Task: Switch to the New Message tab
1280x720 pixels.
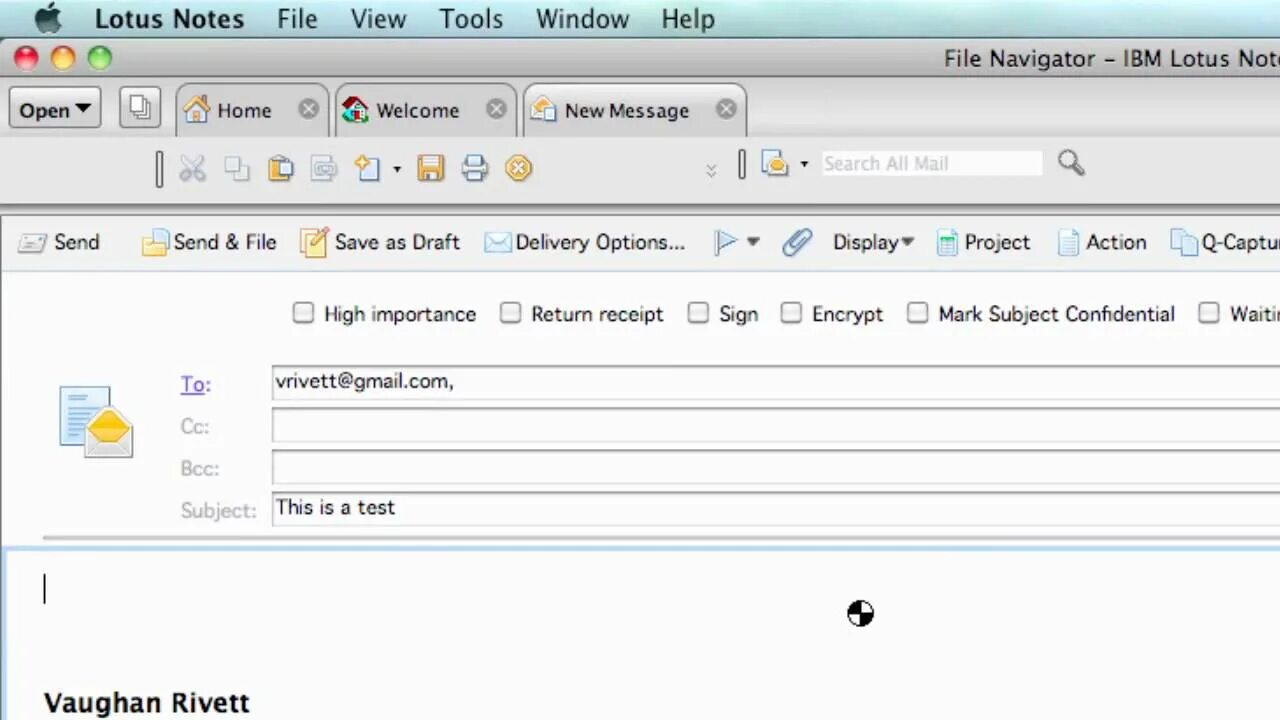Action: pos(634,110)
